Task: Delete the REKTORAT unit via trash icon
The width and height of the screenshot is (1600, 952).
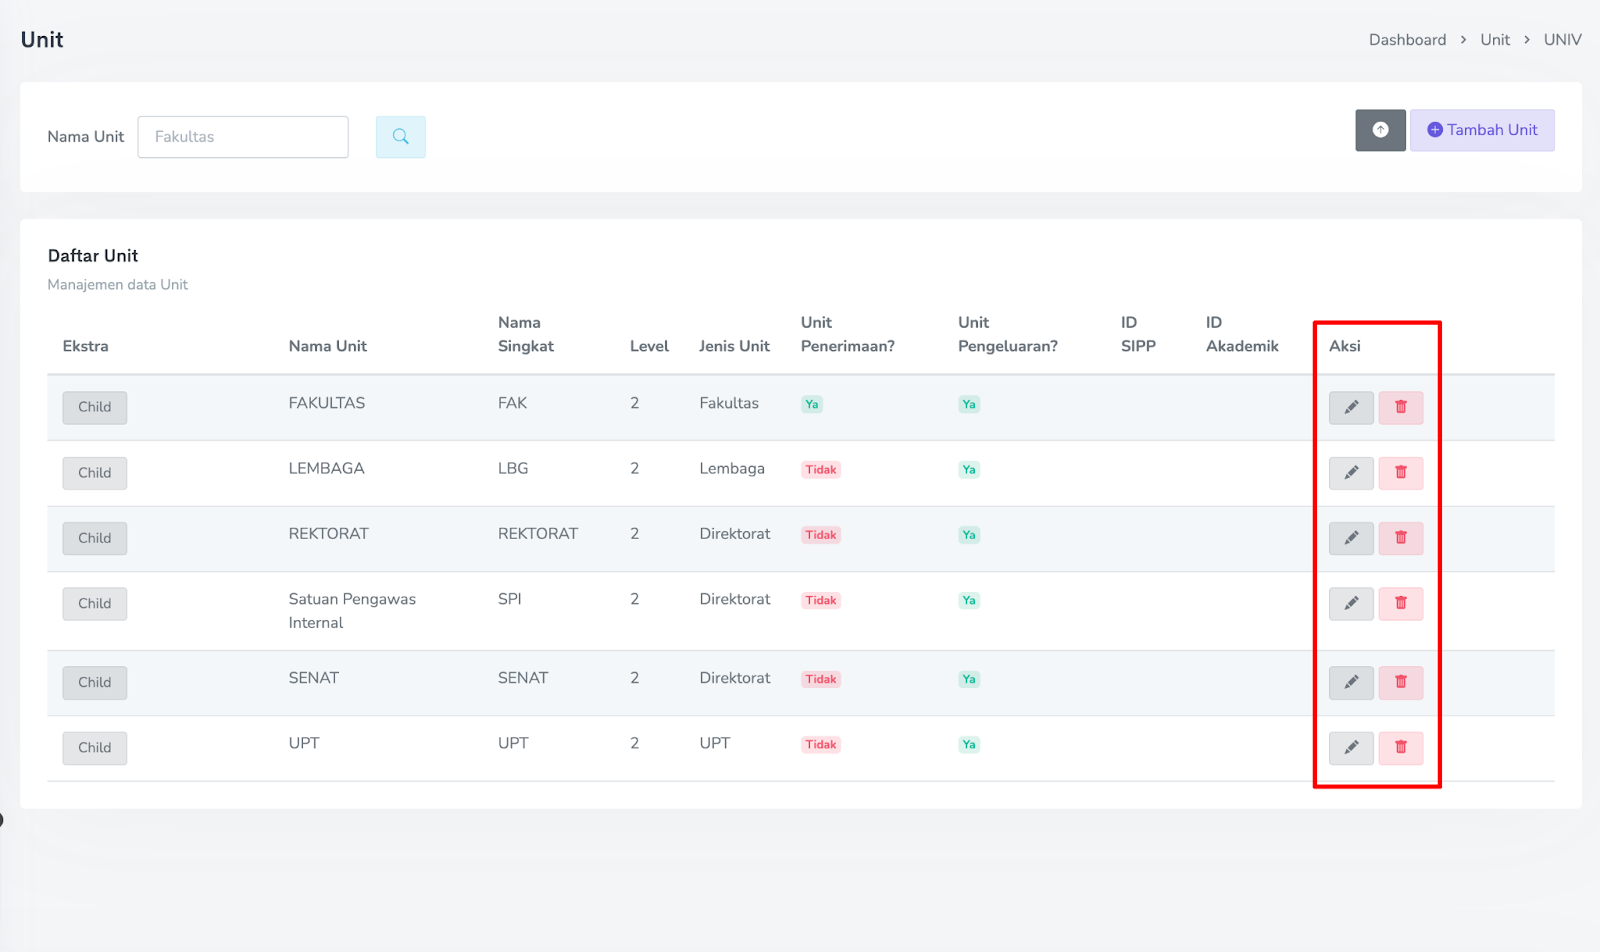Action: click(x=1400, y=538)
